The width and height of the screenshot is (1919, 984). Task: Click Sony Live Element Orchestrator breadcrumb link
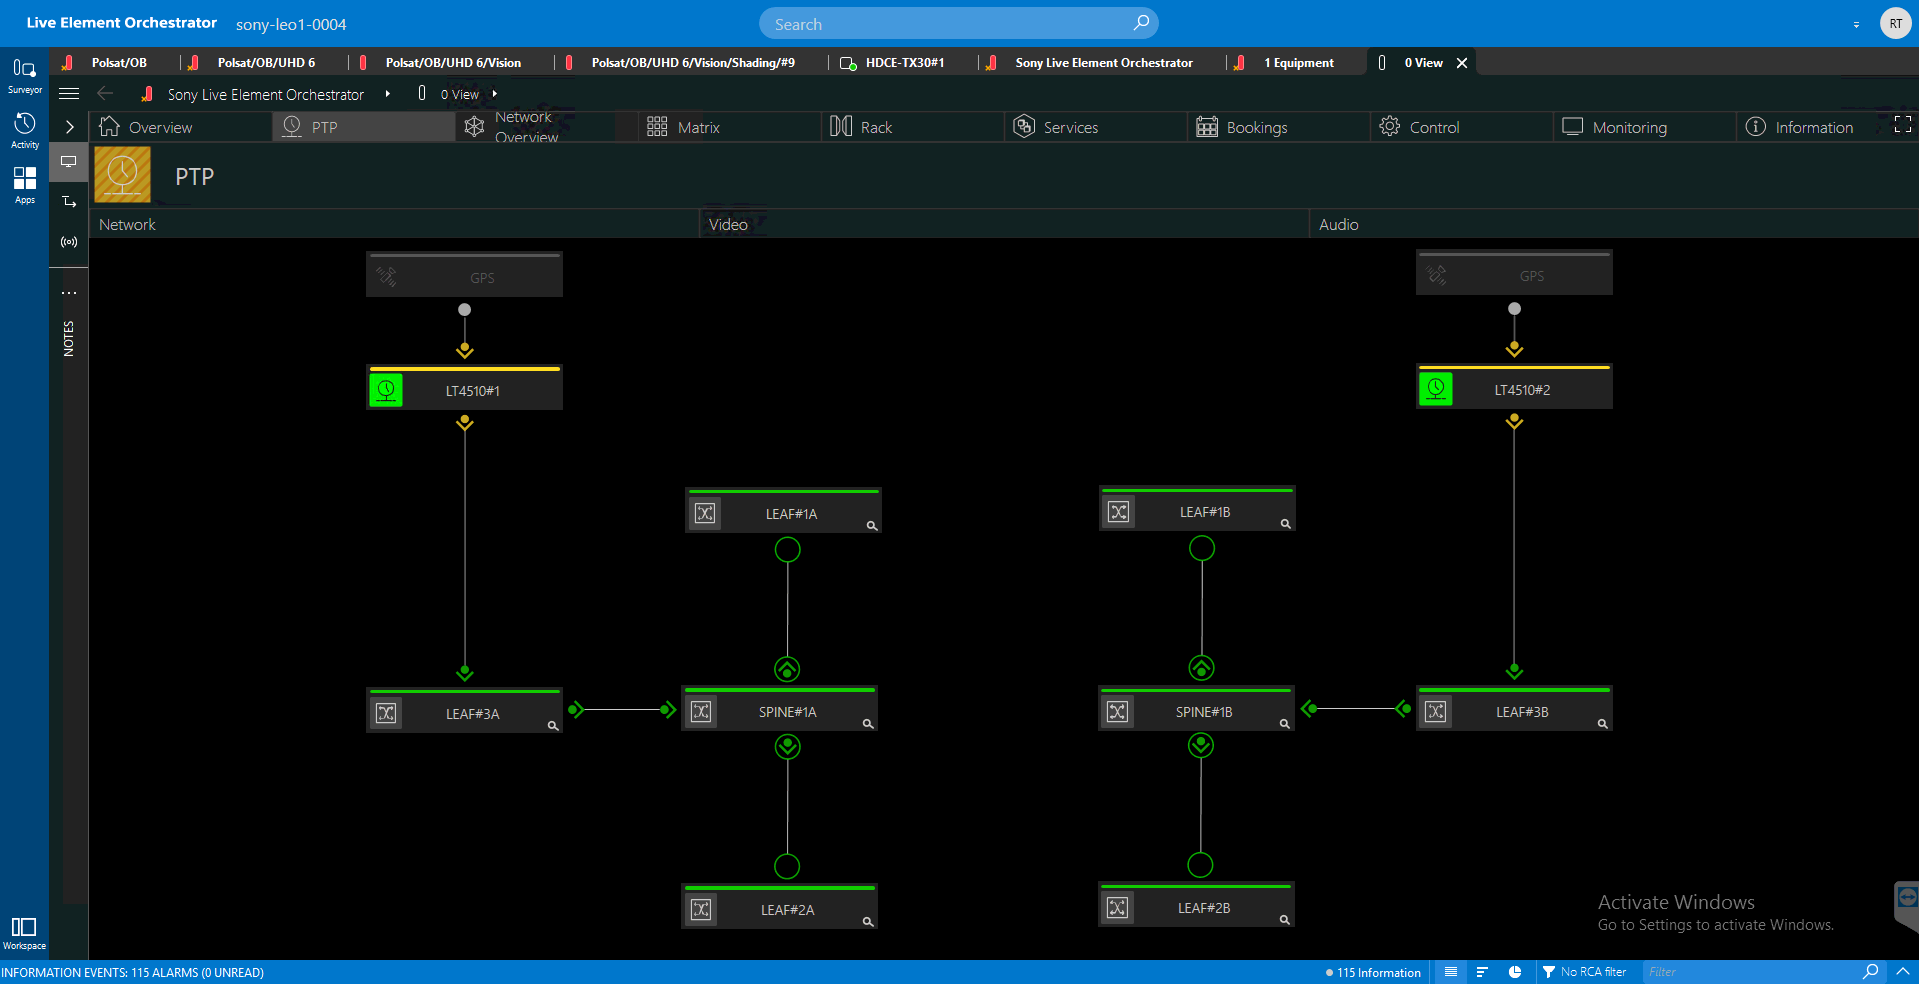[266, 95]
